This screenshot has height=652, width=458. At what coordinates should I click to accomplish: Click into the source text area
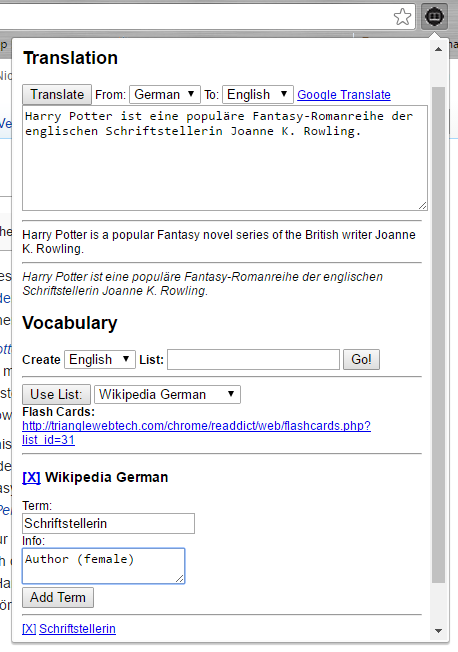click(x=225, y=158)
